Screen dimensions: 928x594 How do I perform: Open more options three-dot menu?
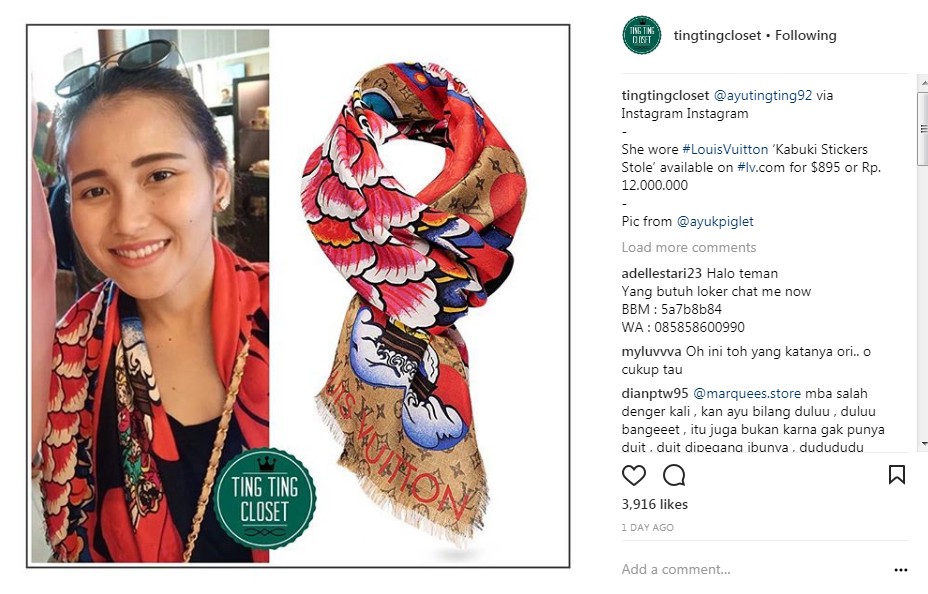click(x=901, y=570)
